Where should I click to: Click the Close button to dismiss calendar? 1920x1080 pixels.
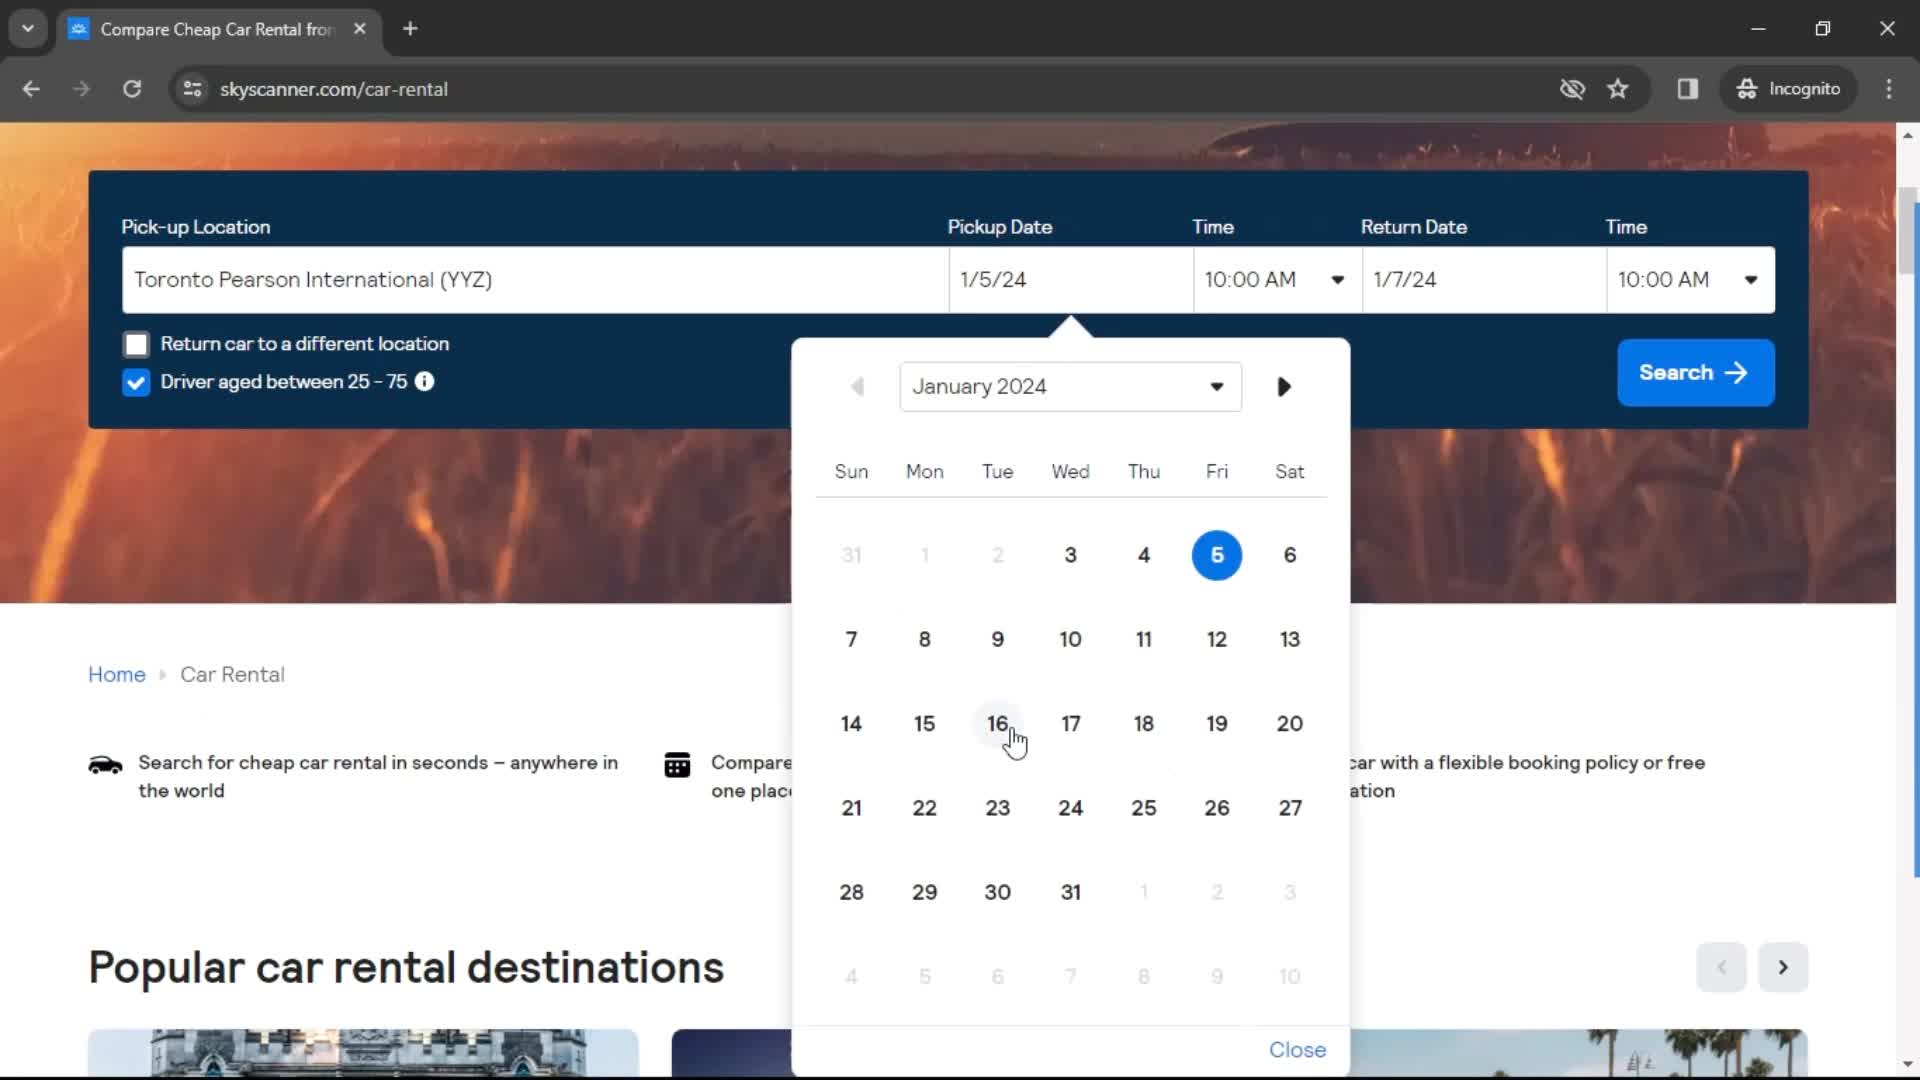[1298, 1050]
